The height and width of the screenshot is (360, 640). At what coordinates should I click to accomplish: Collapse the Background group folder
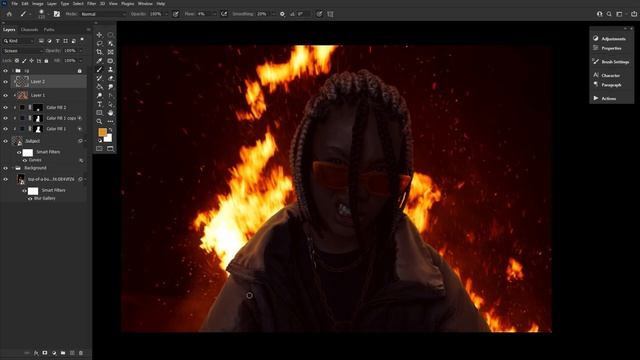[12, 168]
